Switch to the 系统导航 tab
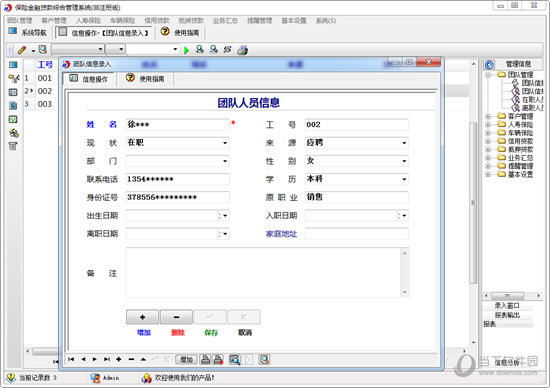 point(28,33)
